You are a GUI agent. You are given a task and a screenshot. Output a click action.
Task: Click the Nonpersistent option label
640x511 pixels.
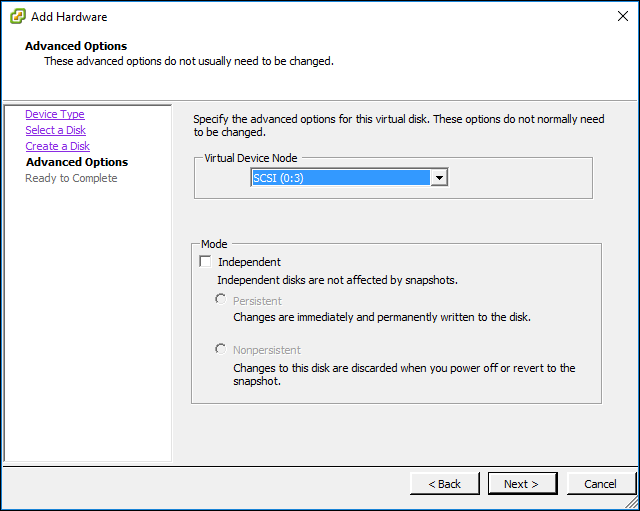point(267,350)
